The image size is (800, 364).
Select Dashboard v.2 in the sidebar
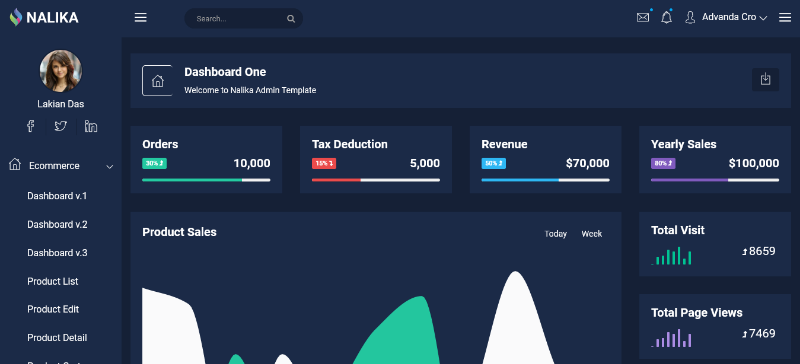point(57,224)
